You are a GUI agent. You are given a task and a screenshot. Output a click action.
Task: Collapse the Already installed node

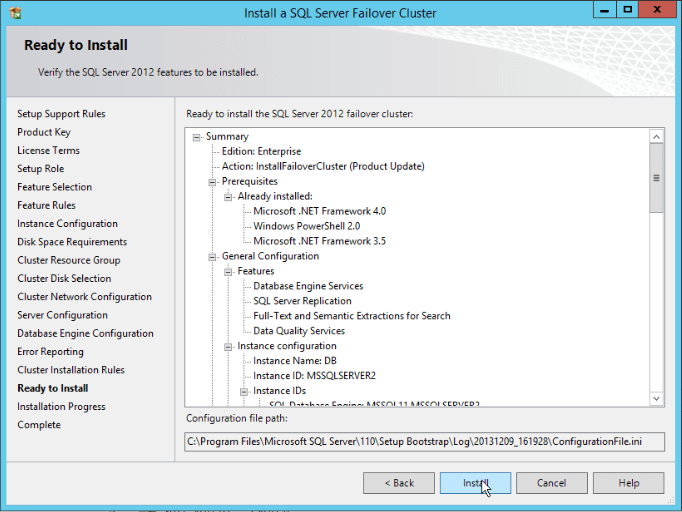(x=228, y=197)
